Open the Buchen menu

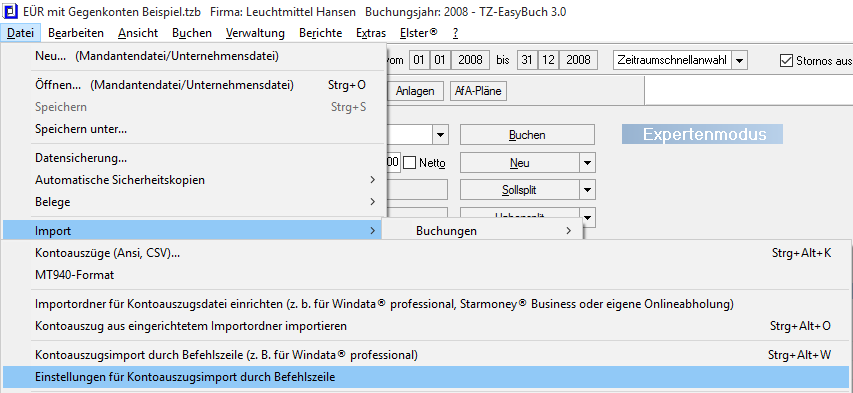191,33
